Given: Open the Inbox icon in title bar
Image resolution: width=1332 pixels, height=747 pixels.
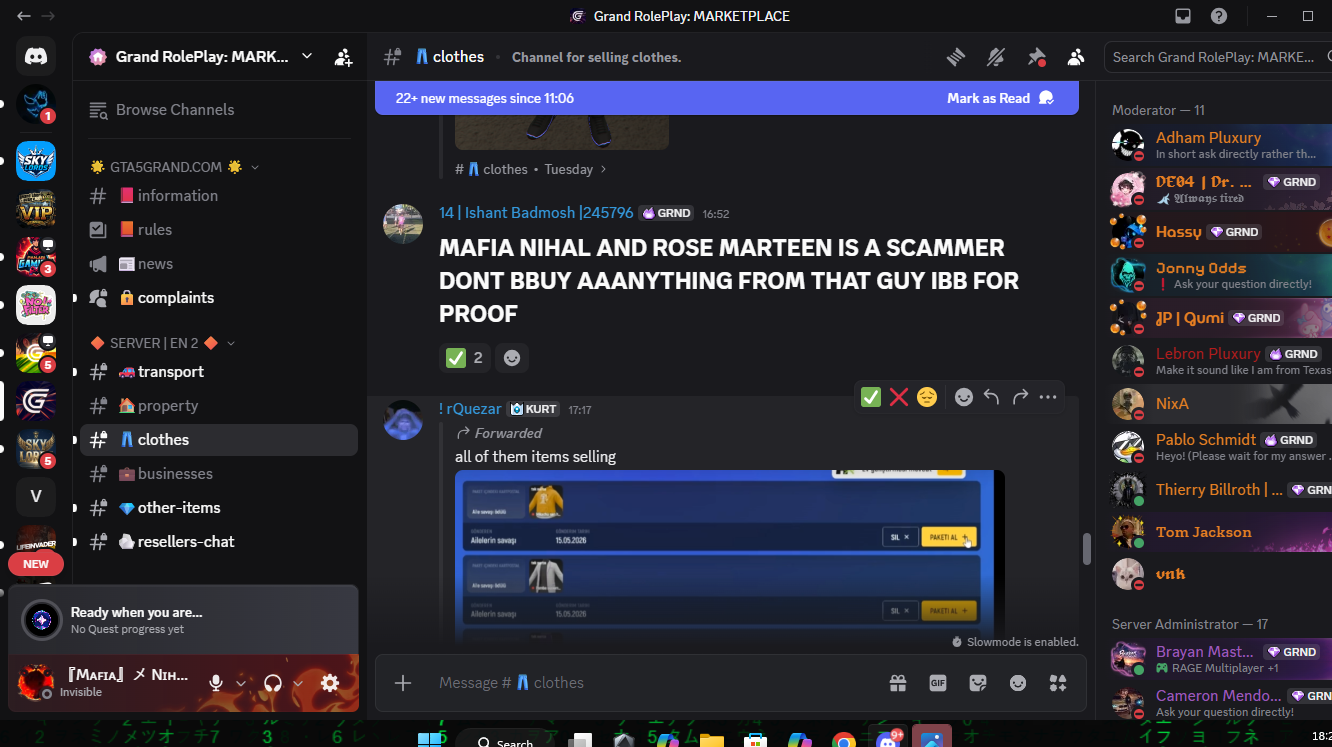Looking at the screenshot, I should point(1183,16).
